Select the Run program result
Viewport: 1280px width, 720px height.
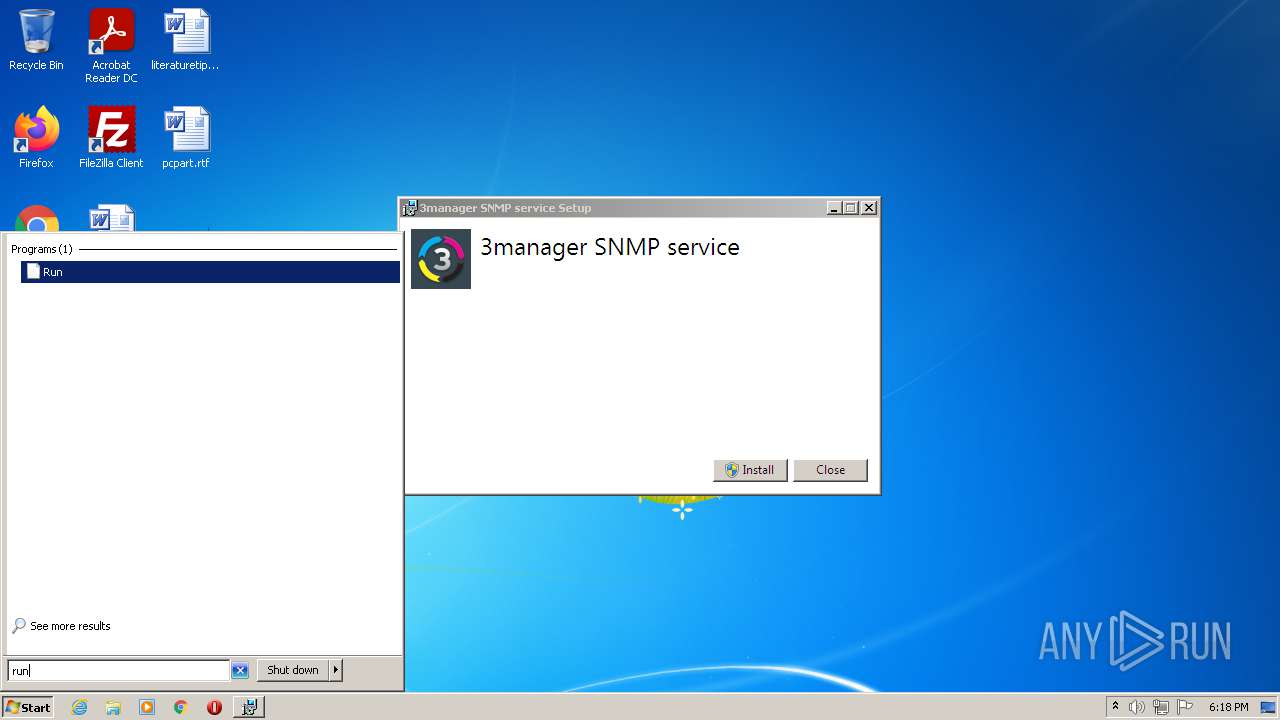(210, 272)
